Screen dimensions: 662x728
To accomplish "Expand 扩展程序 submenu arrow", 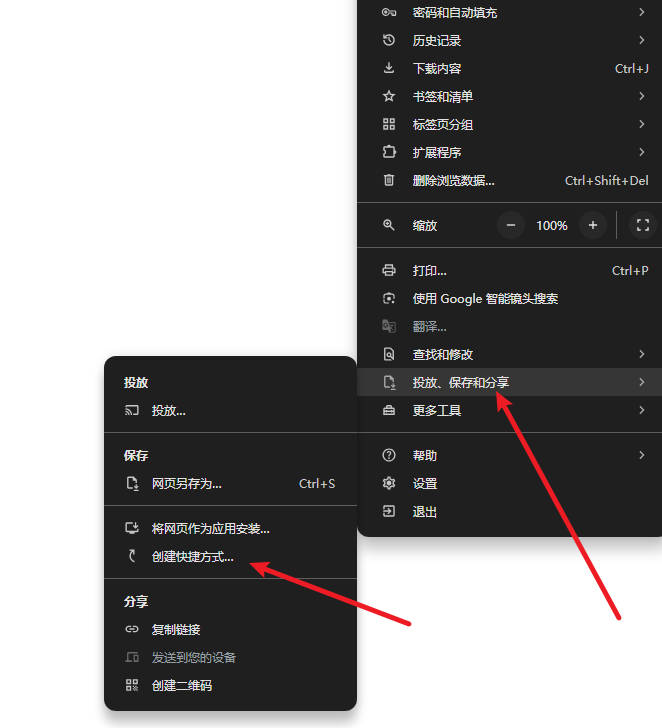I will (642, 152).
